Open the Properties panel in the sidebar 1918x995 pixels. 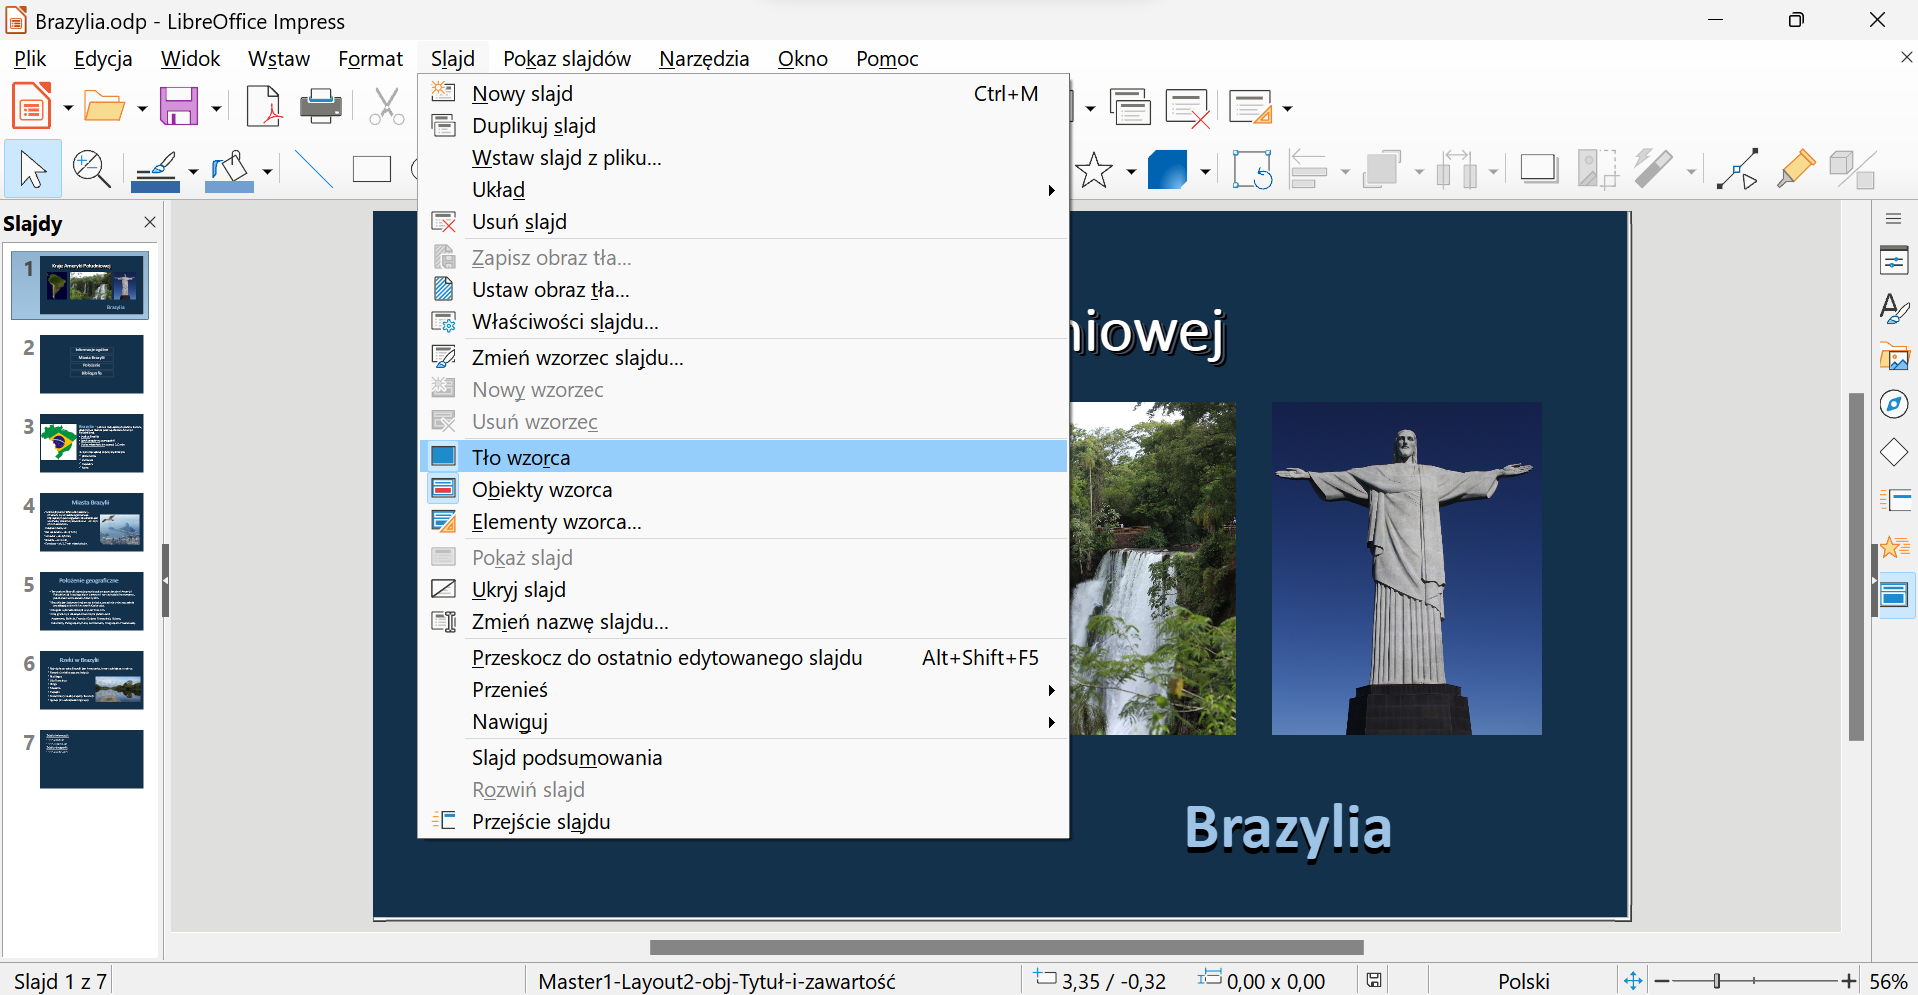pyautogui.click(x=1895, y=260)
